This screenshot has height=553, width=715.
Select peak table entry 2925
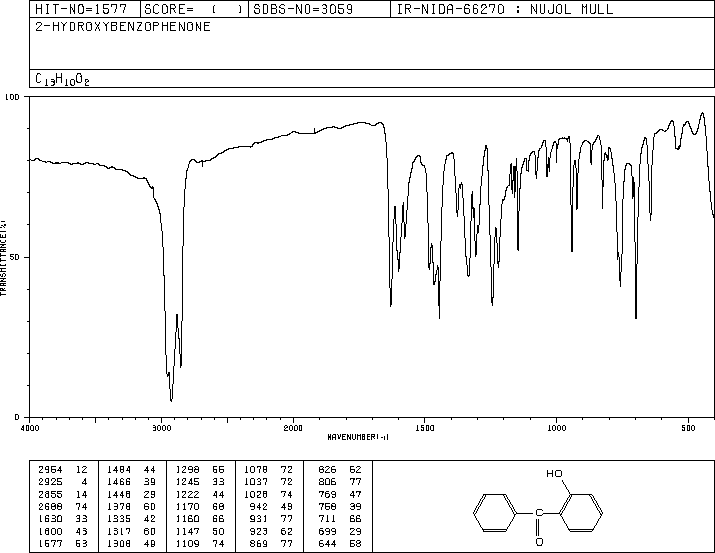[50, 482]
